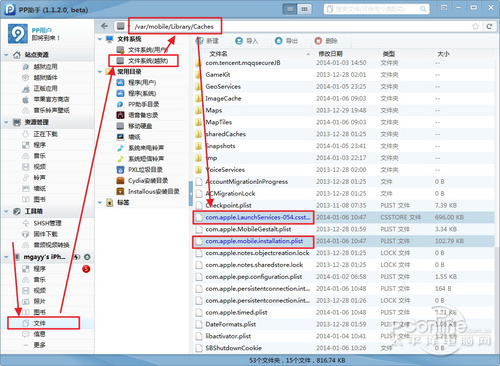Open the window menu icon beside minimize
500x366 pixels.
tap(444, 8)
